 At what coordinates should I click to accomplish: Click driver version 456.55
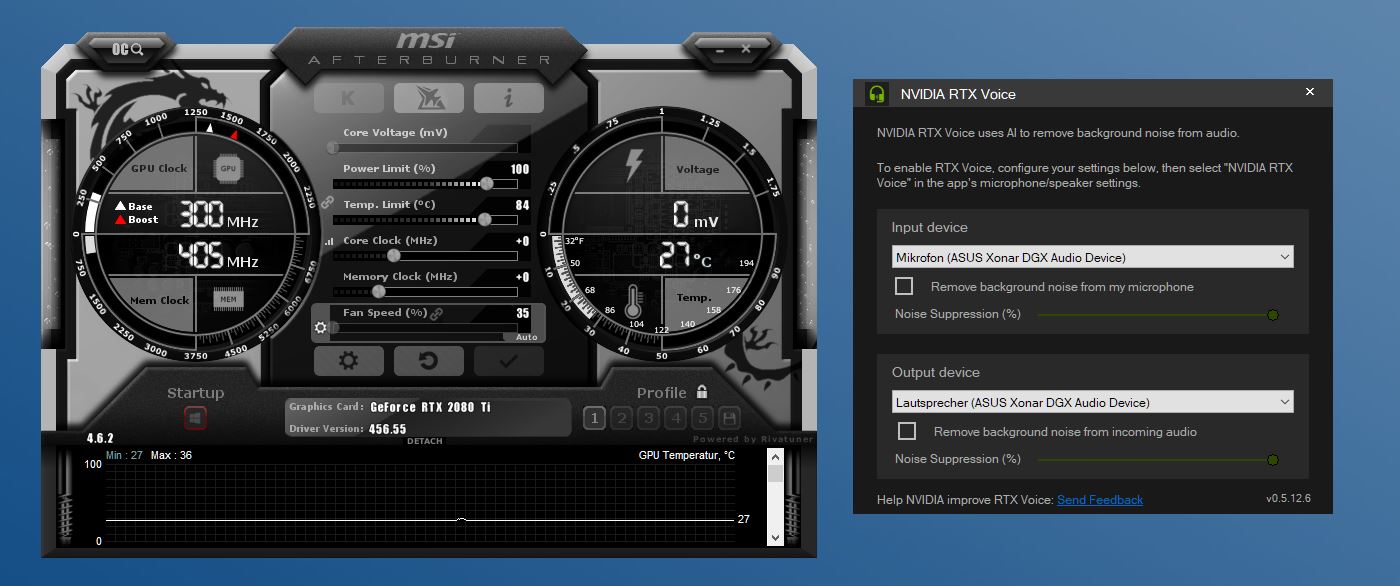pos(387,429)
